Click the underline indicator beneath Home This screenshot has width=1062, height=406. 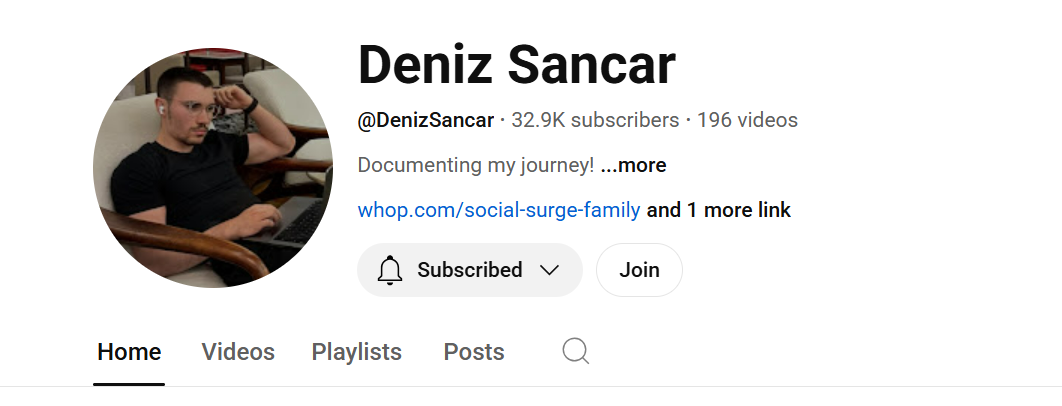(x=129, y=383)
